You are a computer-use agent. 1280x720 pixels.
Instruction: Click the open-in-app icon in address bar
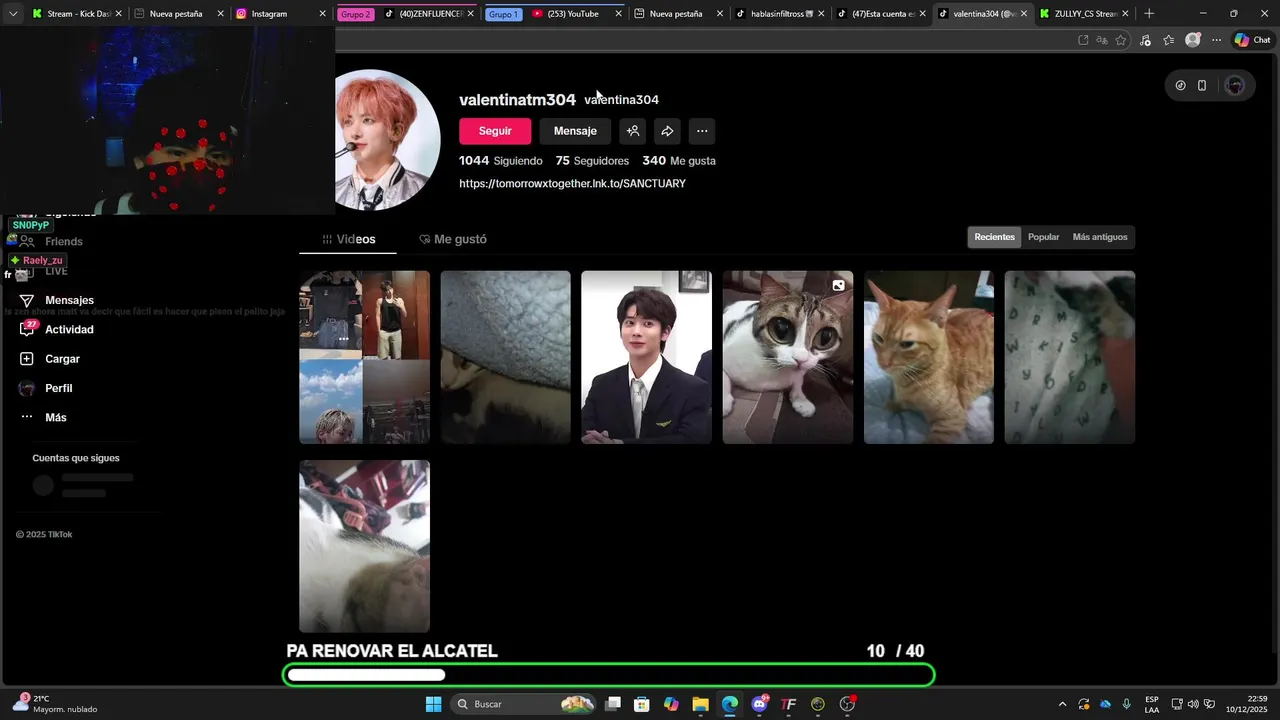click(1083, 40)
